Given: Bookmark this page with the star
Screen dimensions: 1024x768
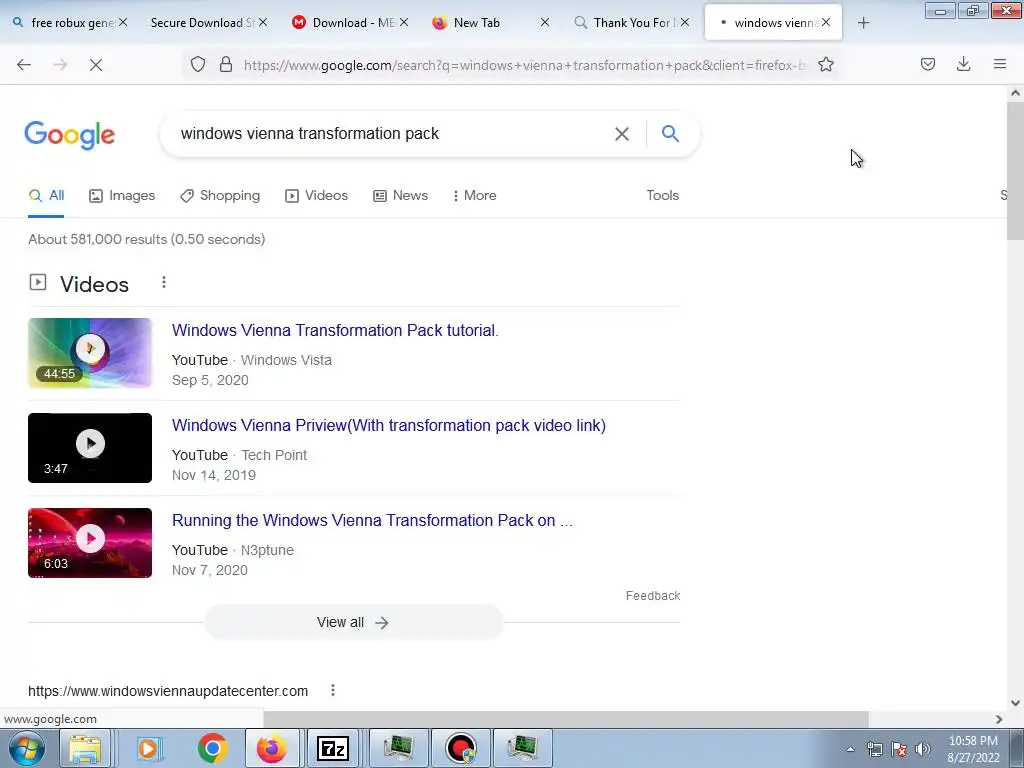Looking at the screenshot, I should click(x=825, y=64).
